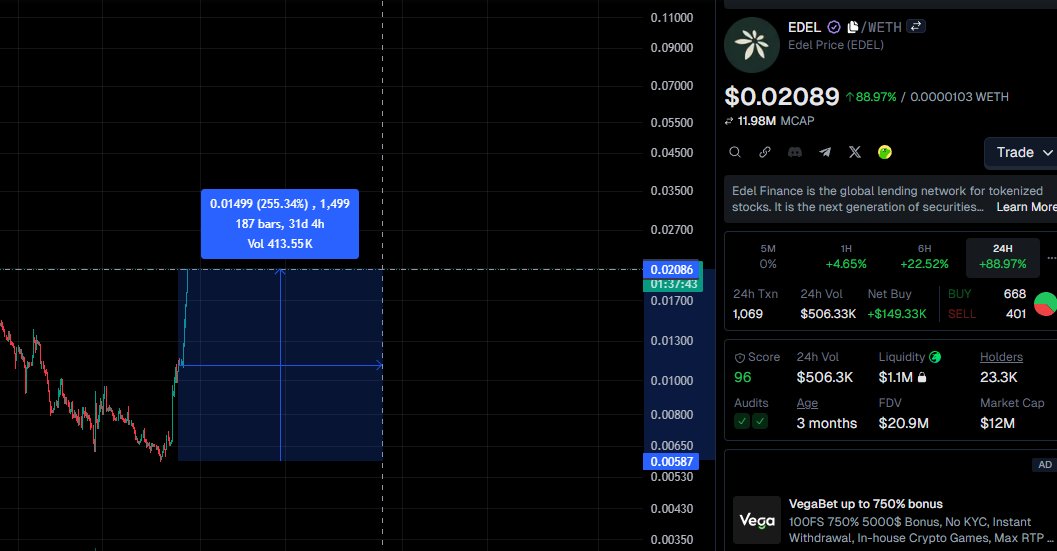Copy the EDEL contract address
This screenshot has width=1057, height=551.
pos(853,27)
